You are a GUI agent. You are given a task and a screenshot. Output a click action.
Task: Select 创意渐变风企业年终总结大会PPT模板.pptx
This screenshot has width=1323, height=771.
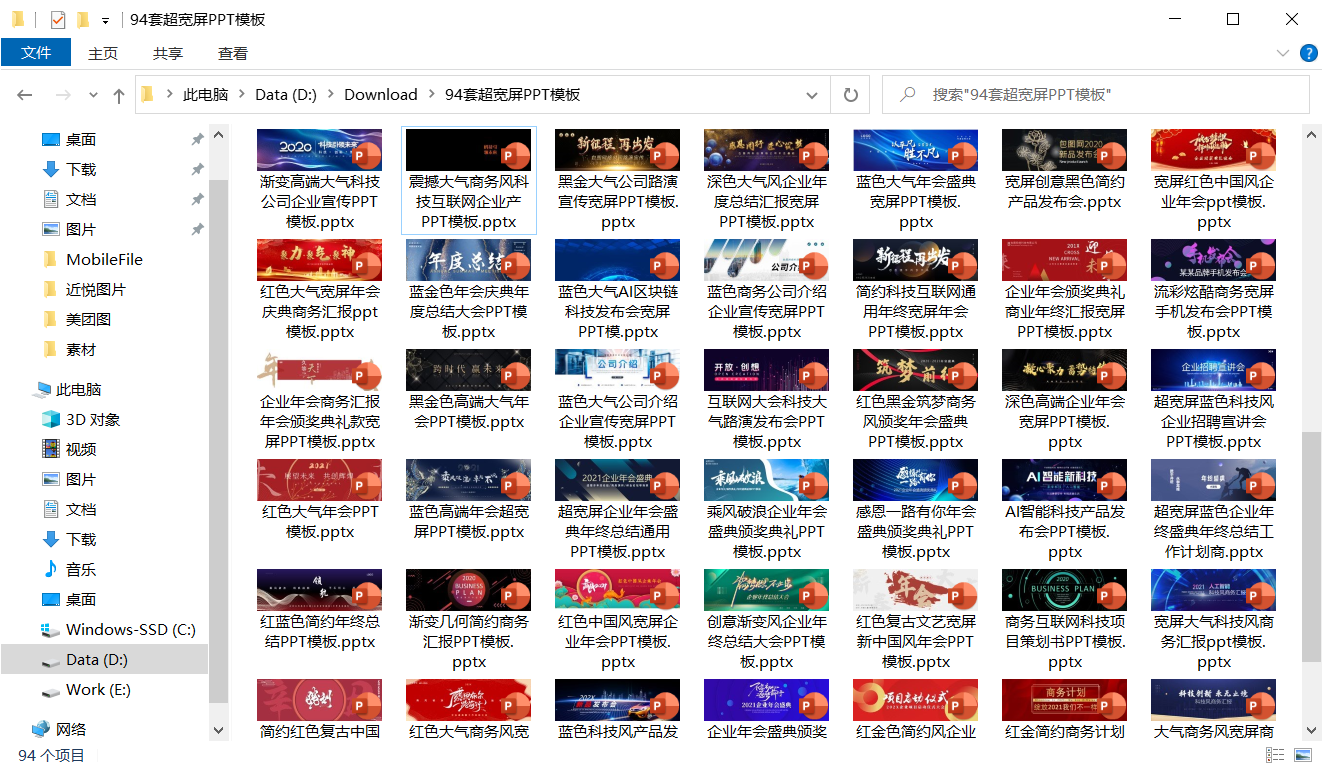(x=767, y=620)
